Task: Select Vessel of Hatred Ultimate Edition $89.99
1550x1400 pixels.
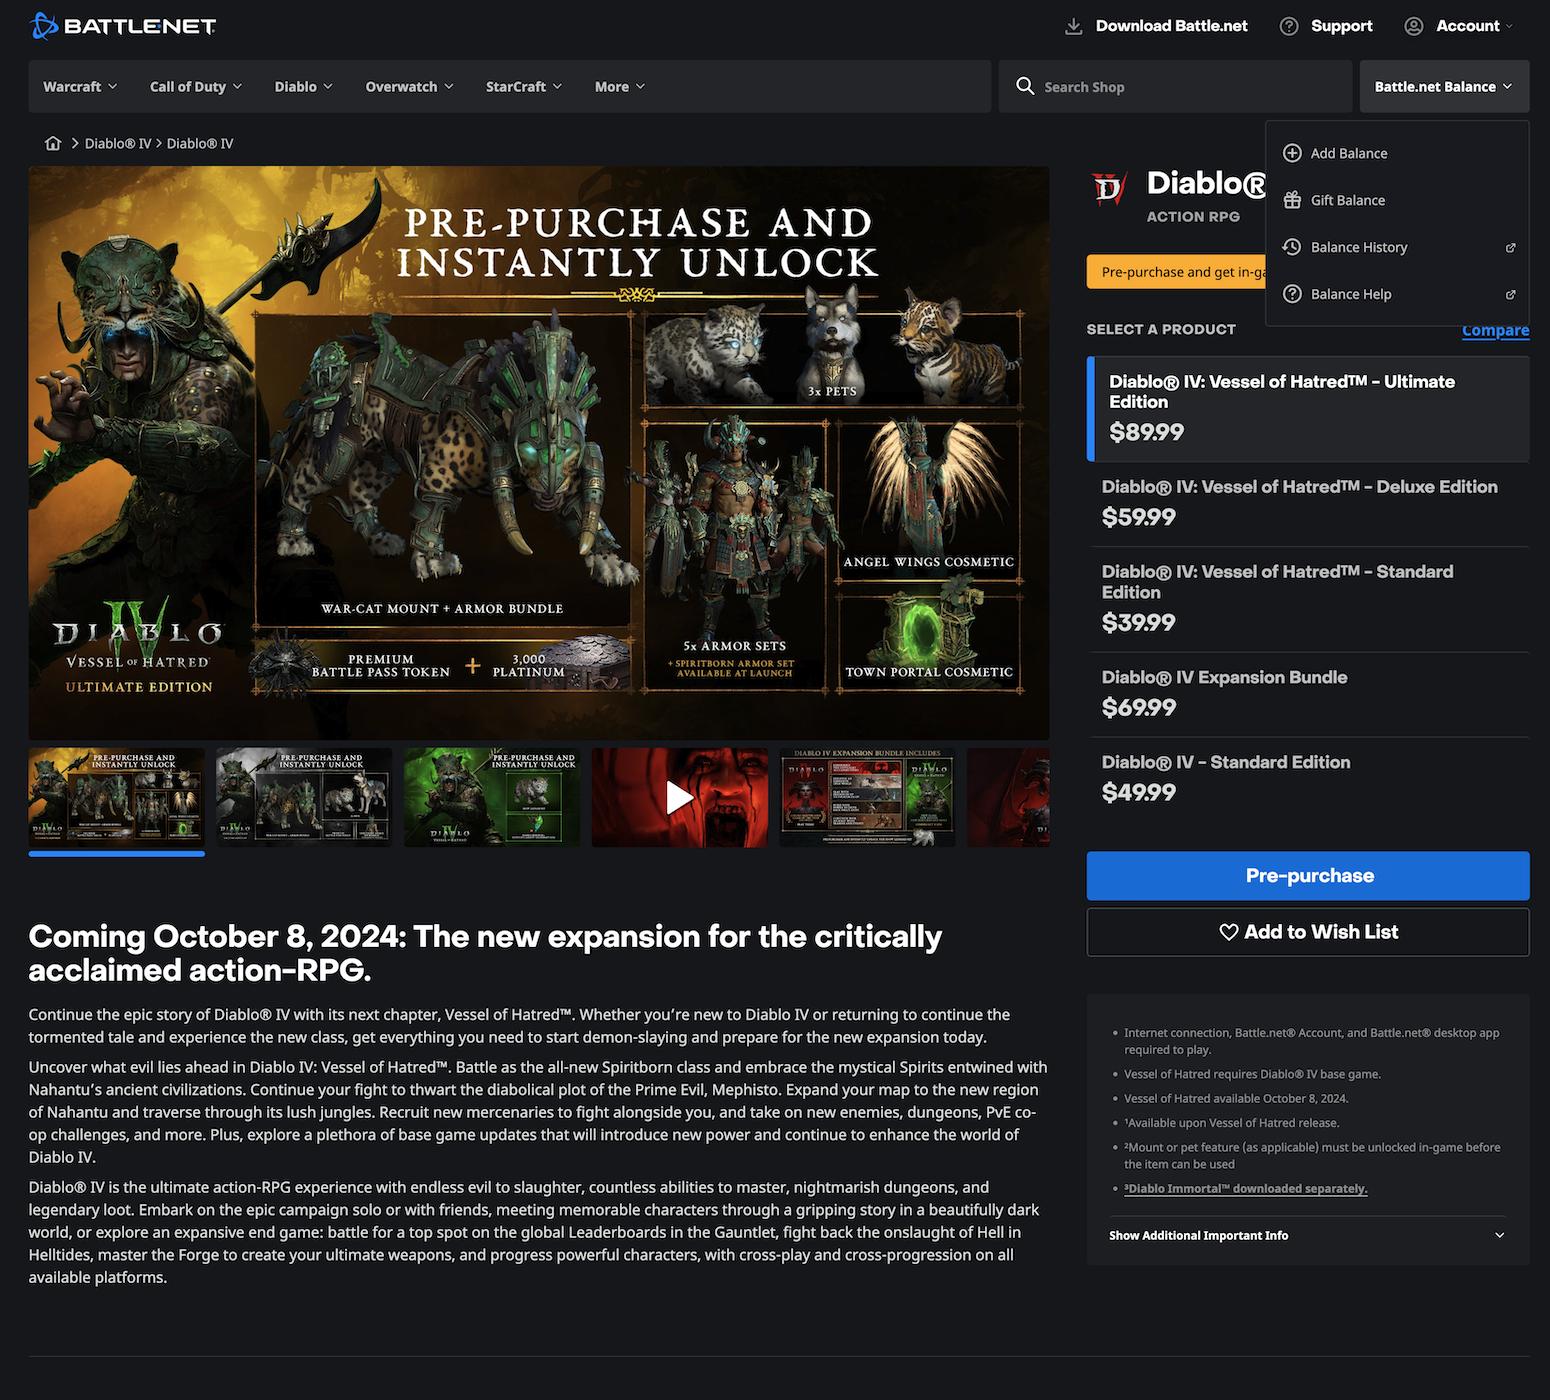Action: (x=1308, y=409)
